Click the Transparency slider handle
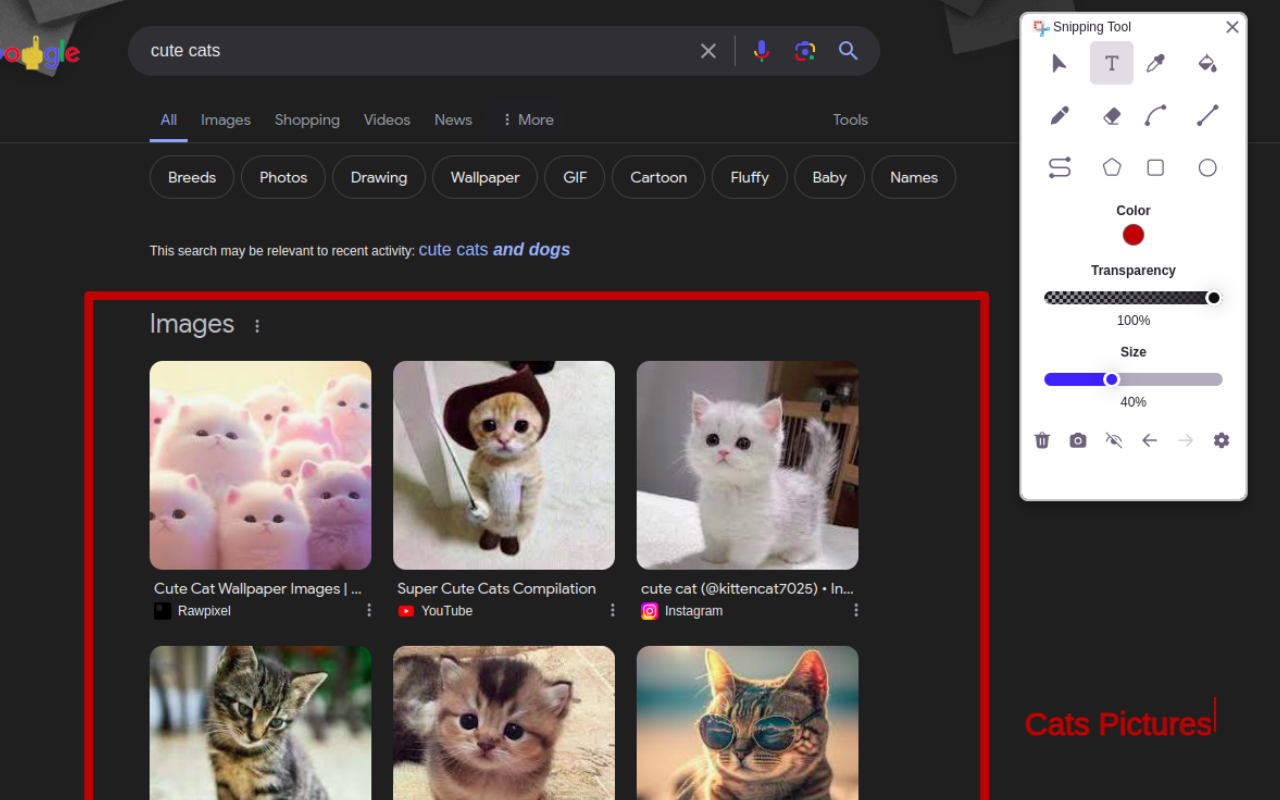This screenshot has height=800, width=1280. (1214, 298)
